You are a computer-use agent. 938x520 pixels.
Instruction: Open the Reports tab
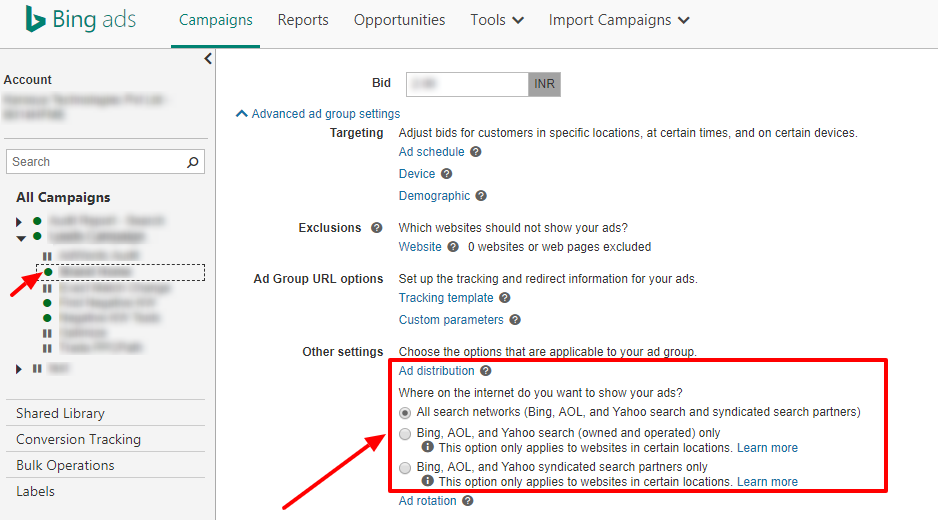pyautogui.click(x=303, y=20)
